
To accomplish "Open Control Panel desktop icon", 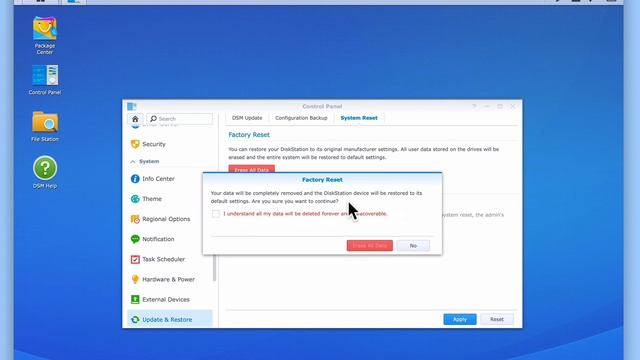I will [x=45, y=80].
